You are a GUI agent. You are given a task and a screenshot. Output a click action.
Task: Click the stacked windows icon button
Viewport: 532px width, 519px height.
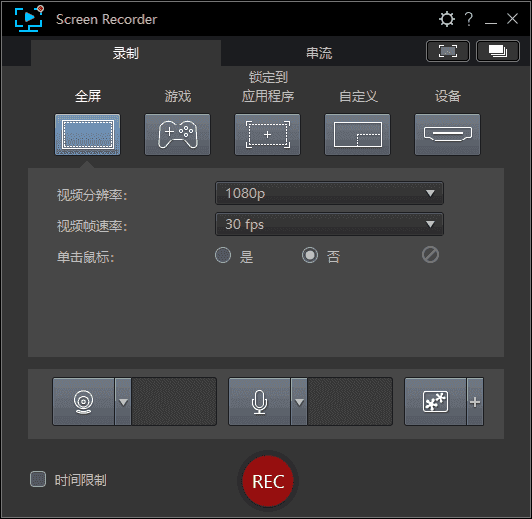click(x=498, y=51)
